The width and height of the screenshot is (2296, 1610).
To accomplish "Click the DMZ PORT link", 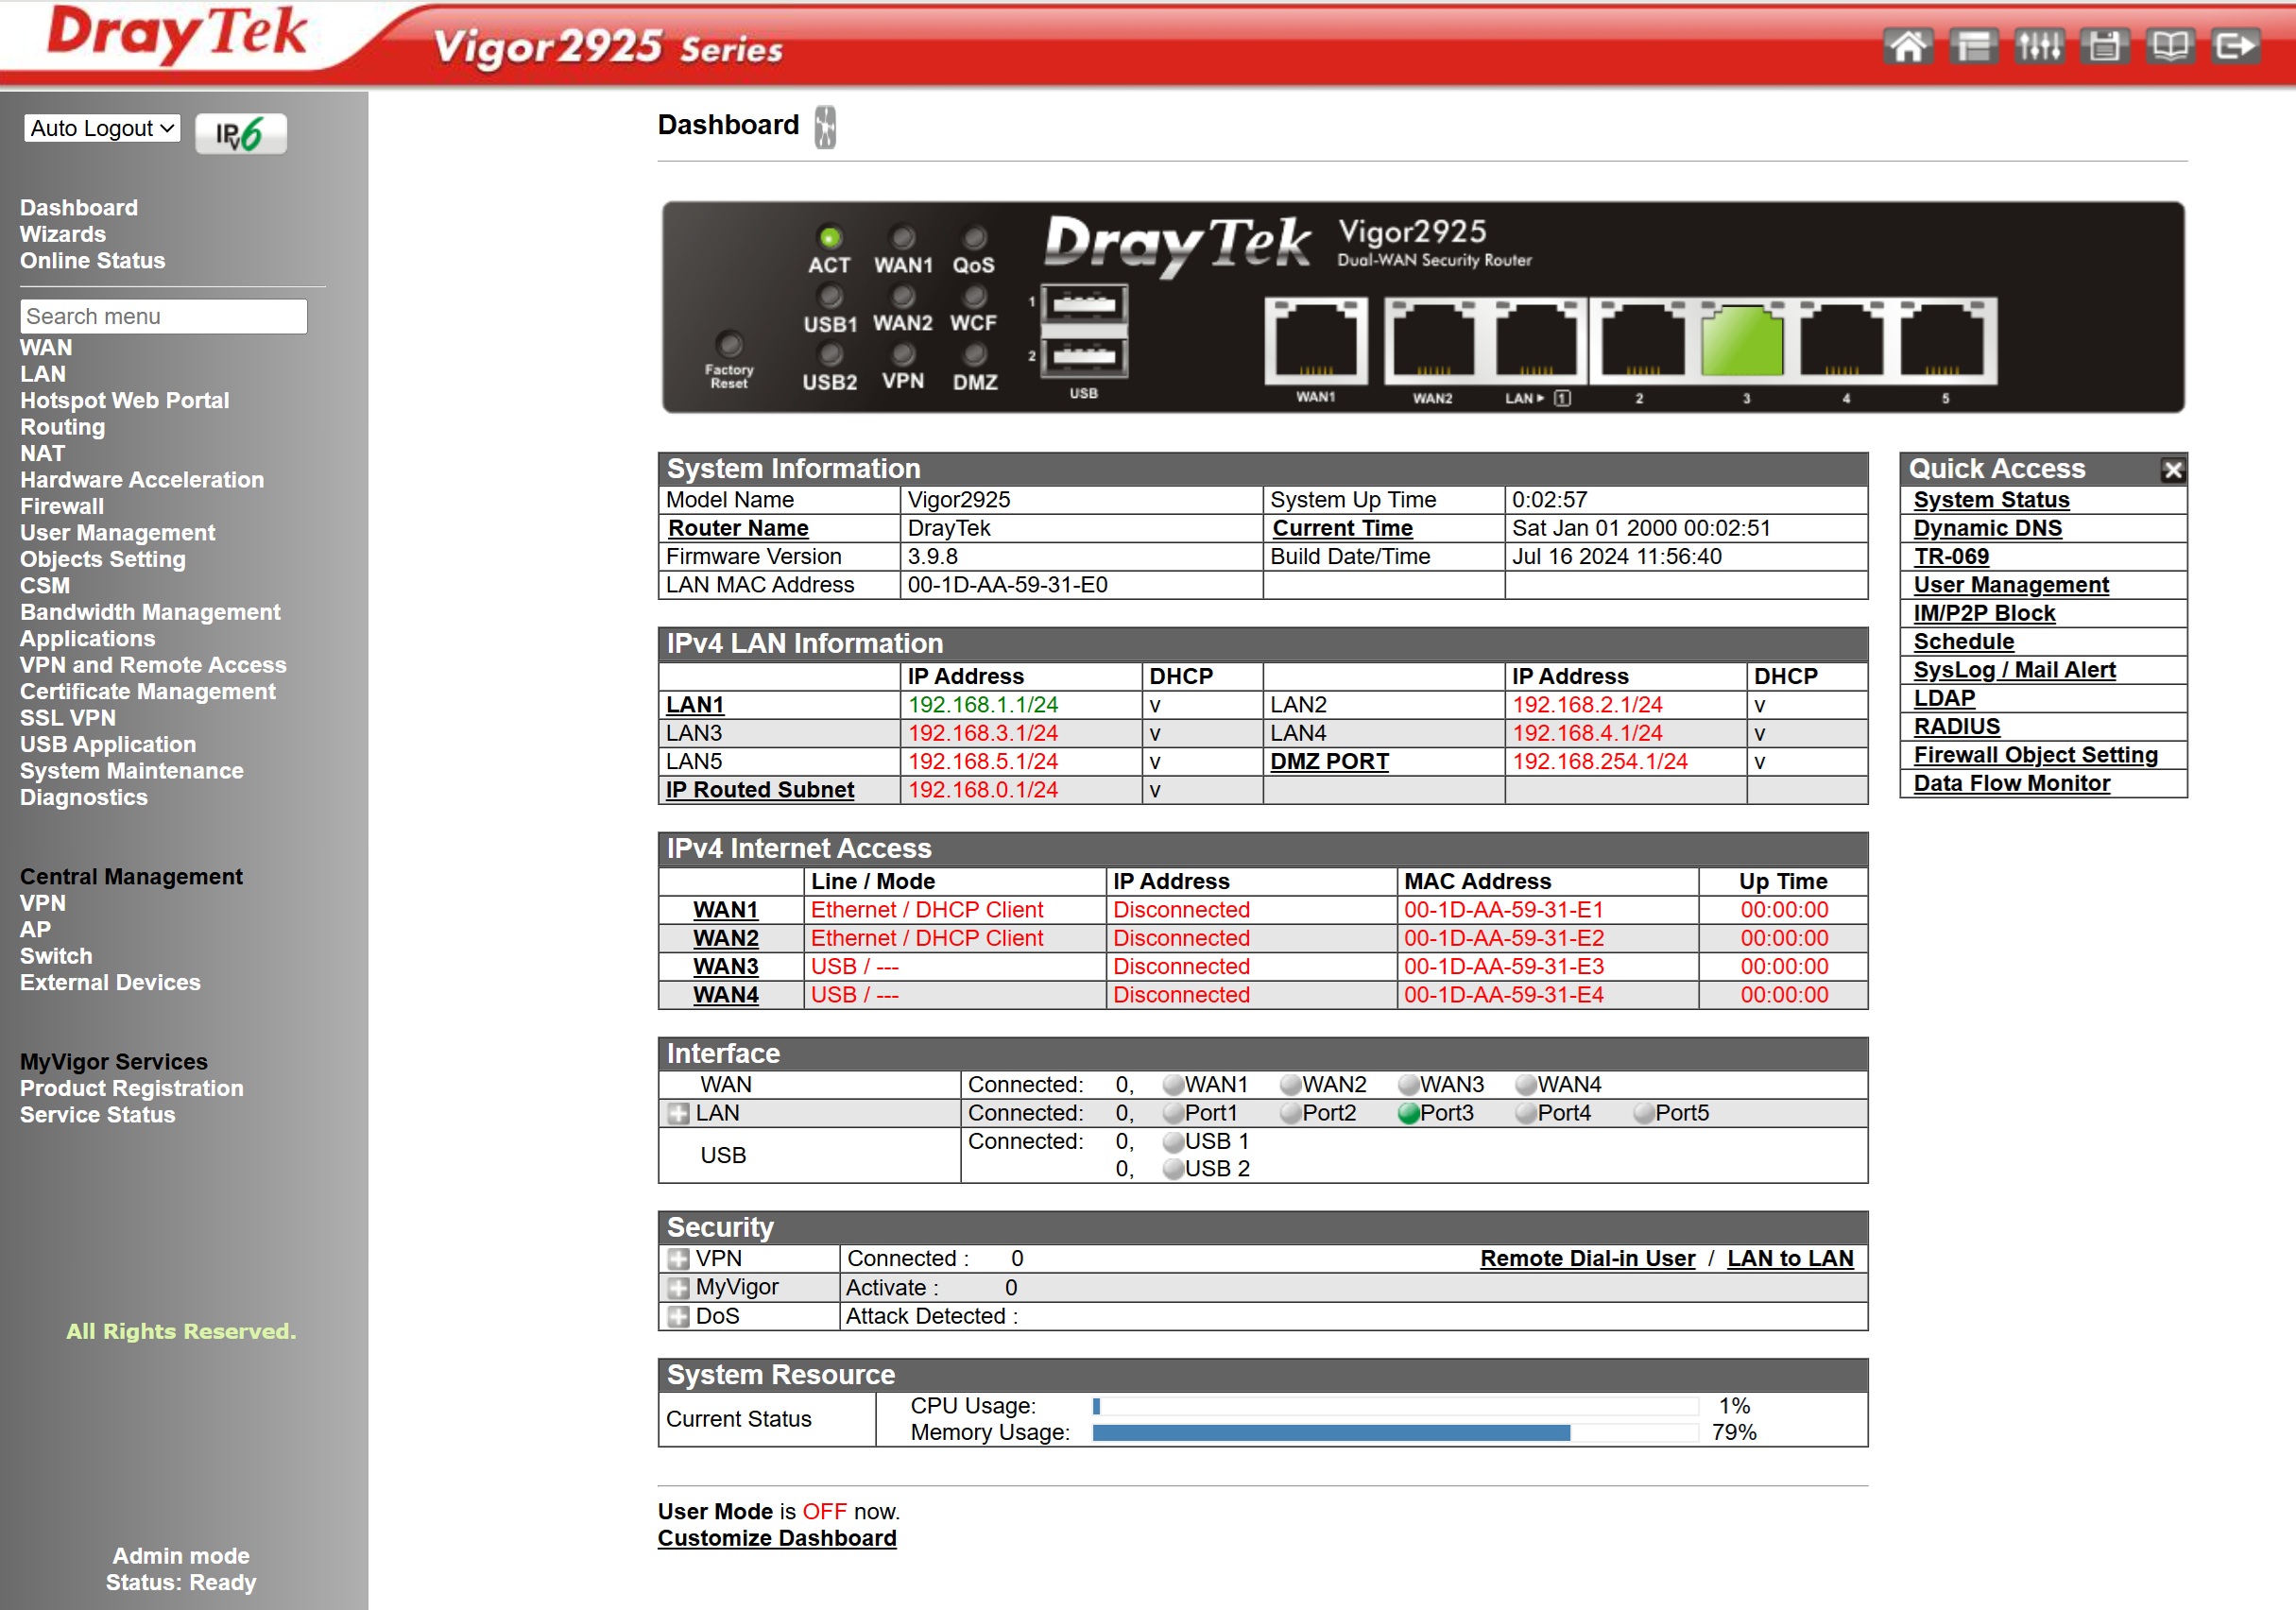I will pyautogui.click(x=1329, y=762).
